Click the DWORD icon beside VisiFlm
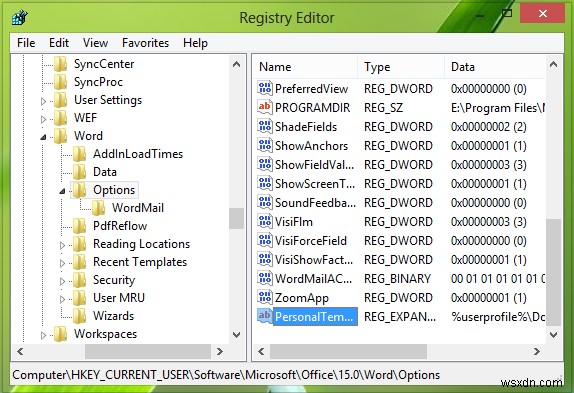 point(265,221)
